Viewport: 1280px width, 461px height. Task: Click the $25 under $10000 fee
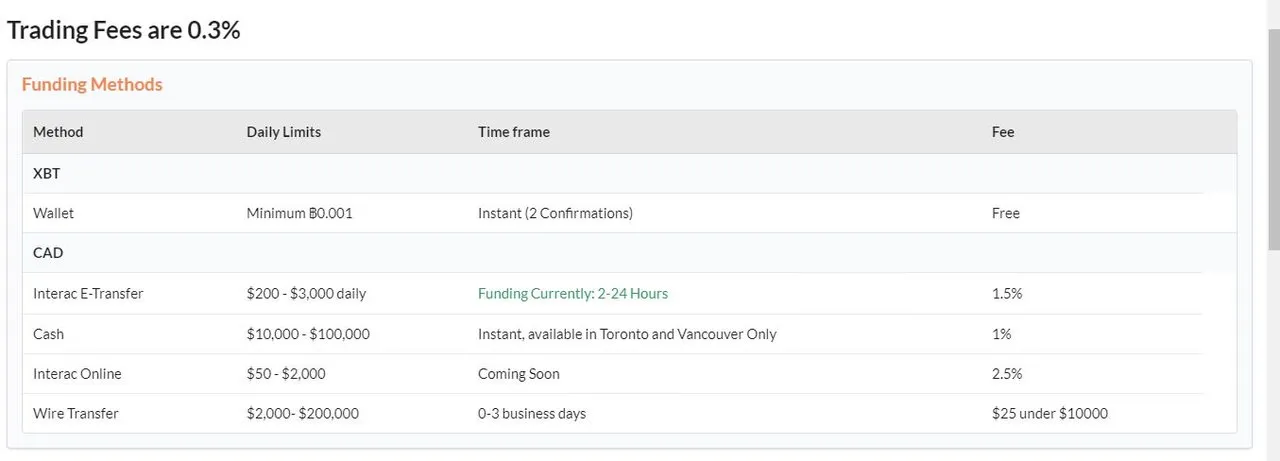coord(1050,414)
